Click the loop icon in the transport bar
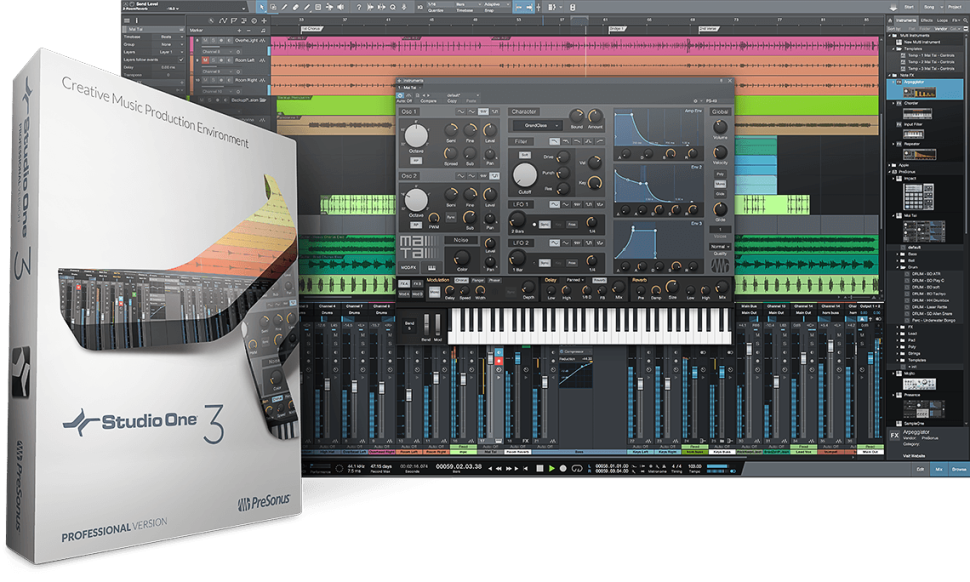Viewport: 970px width, 582px height. pyautogui.click(x=577, y=468)
